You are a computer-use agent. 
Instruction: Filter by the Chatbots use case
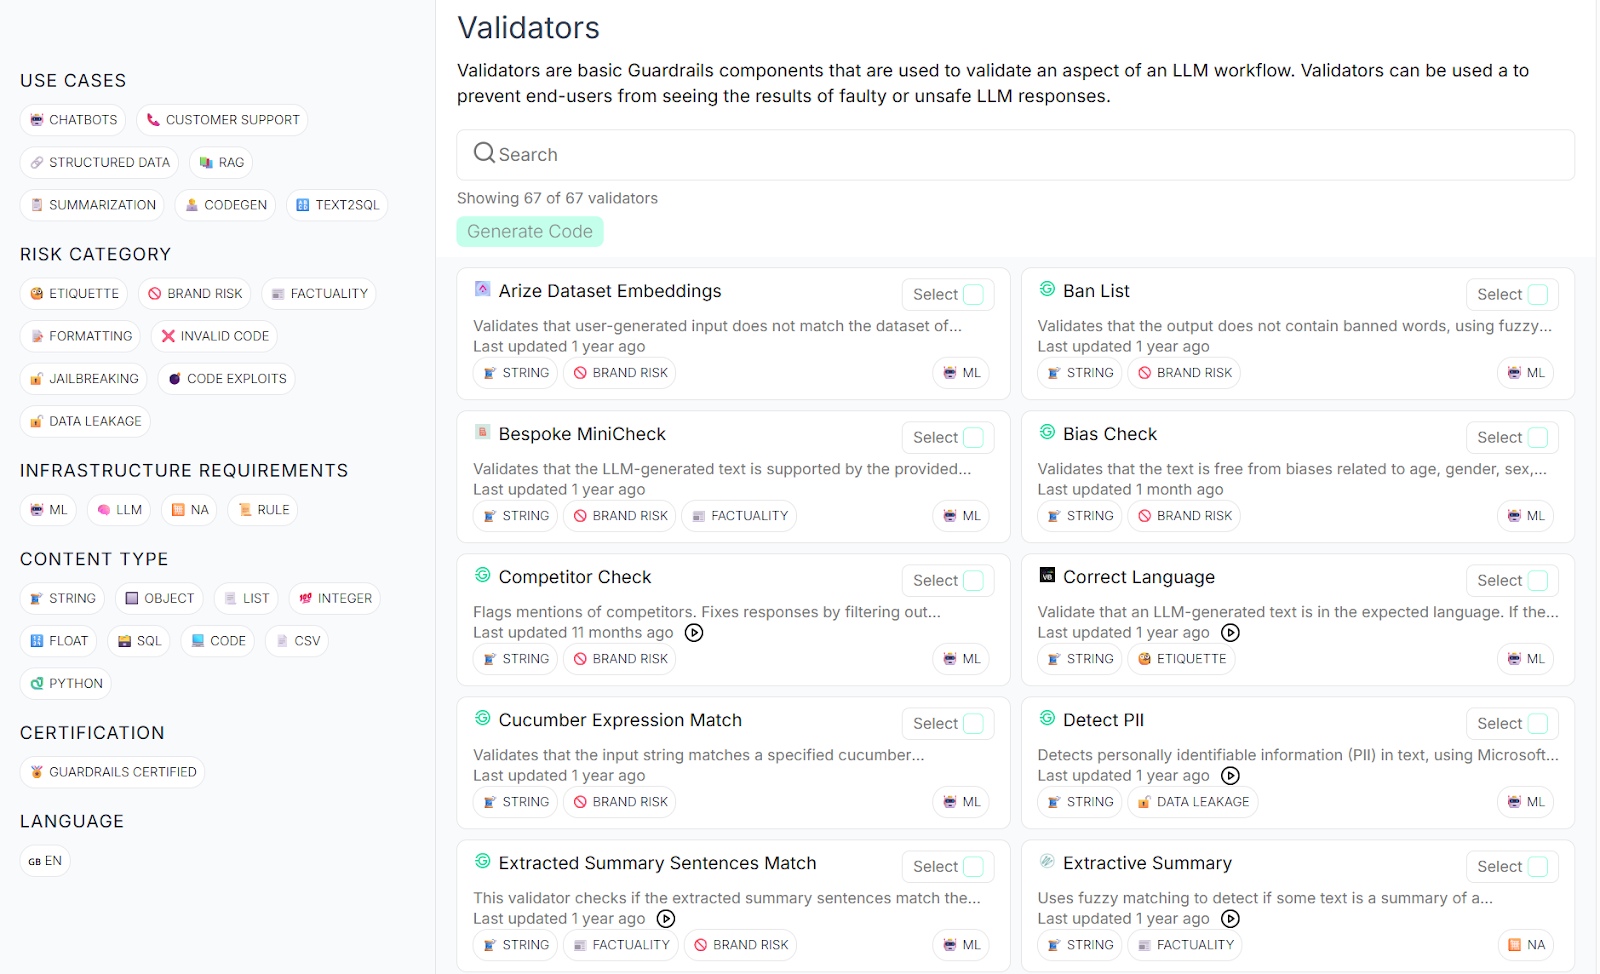(x=73, y=120)
